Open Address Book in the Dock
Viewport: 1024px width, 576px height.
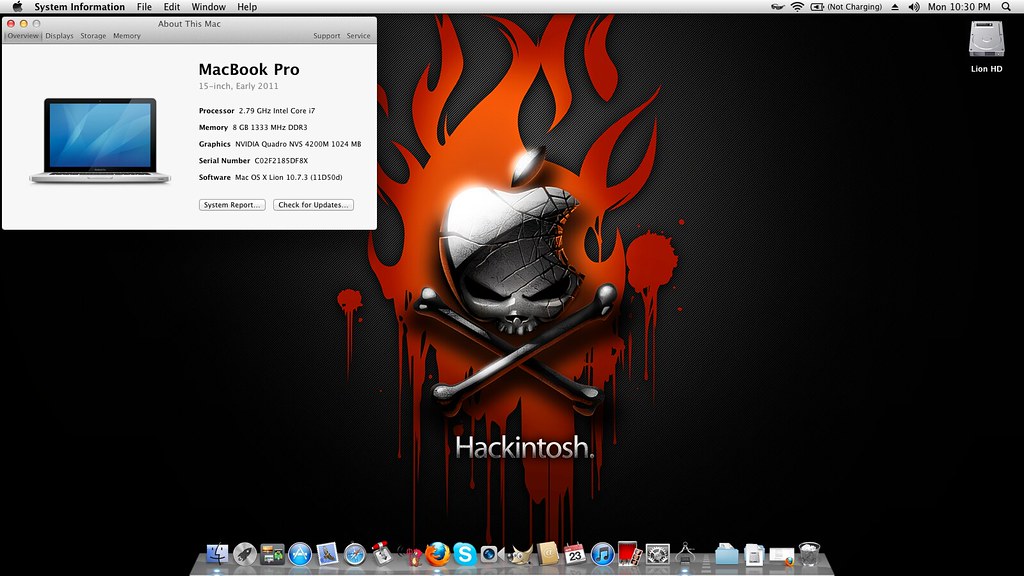547,554
